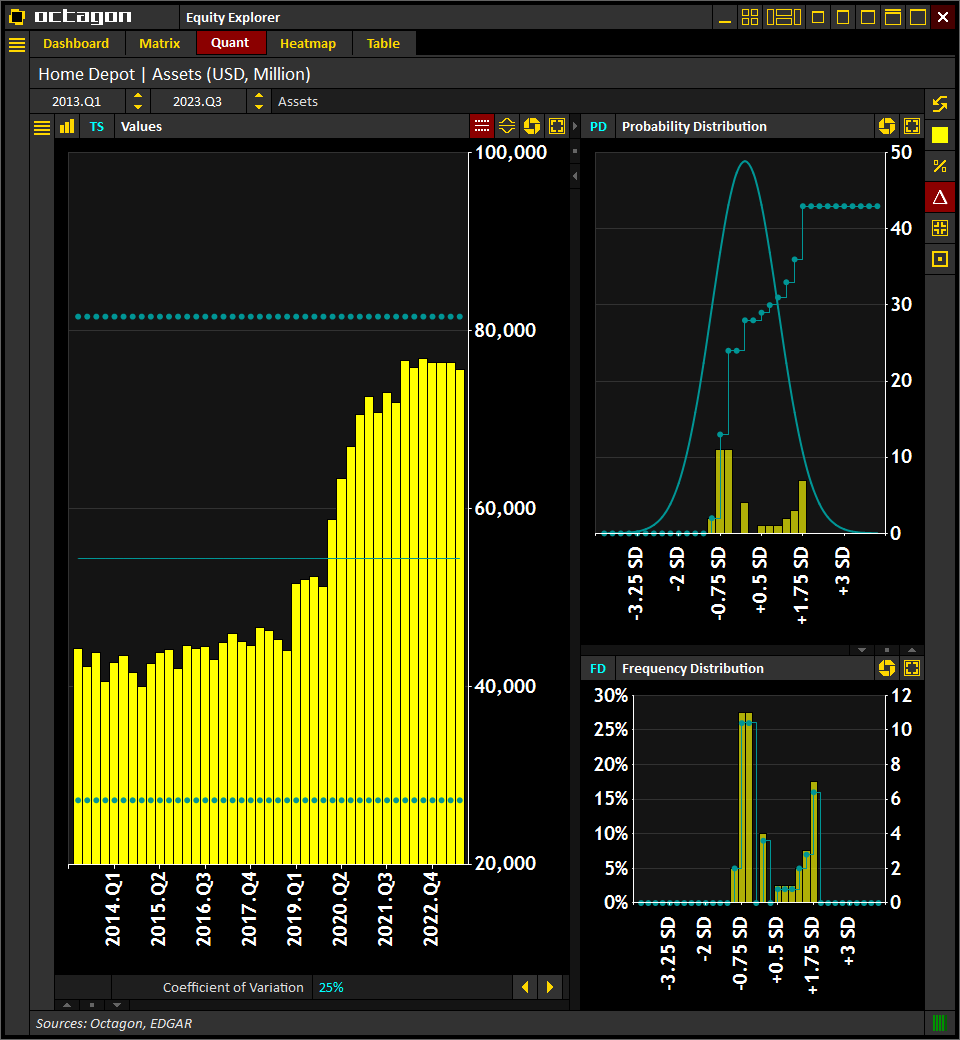Toggle the double-chevron axis icon in Values toolbar
The image size is (960, 1040).
[x=506, y=126]
